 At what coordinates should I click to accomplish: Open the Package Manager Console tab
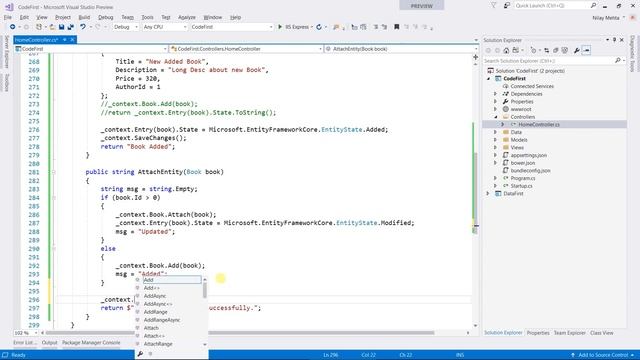pyautogui.click(x=91, y=343)
